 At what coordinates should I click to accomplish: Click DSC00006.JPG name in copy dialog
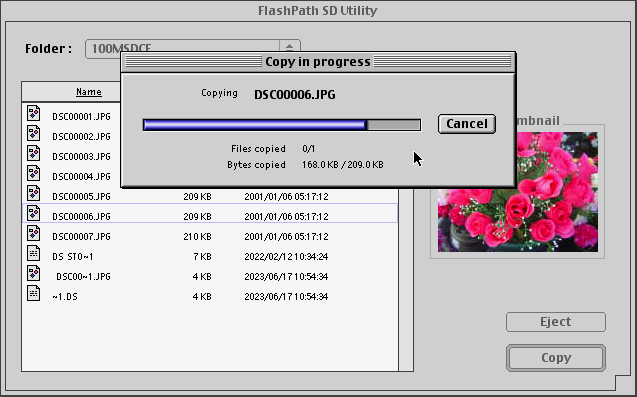(295, 95)
